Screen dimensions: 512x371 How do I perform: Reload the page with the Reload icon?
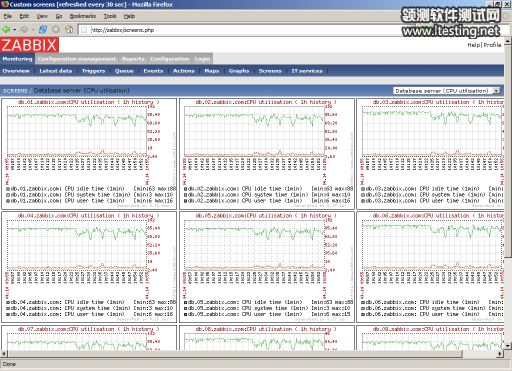tap(43, 30)
